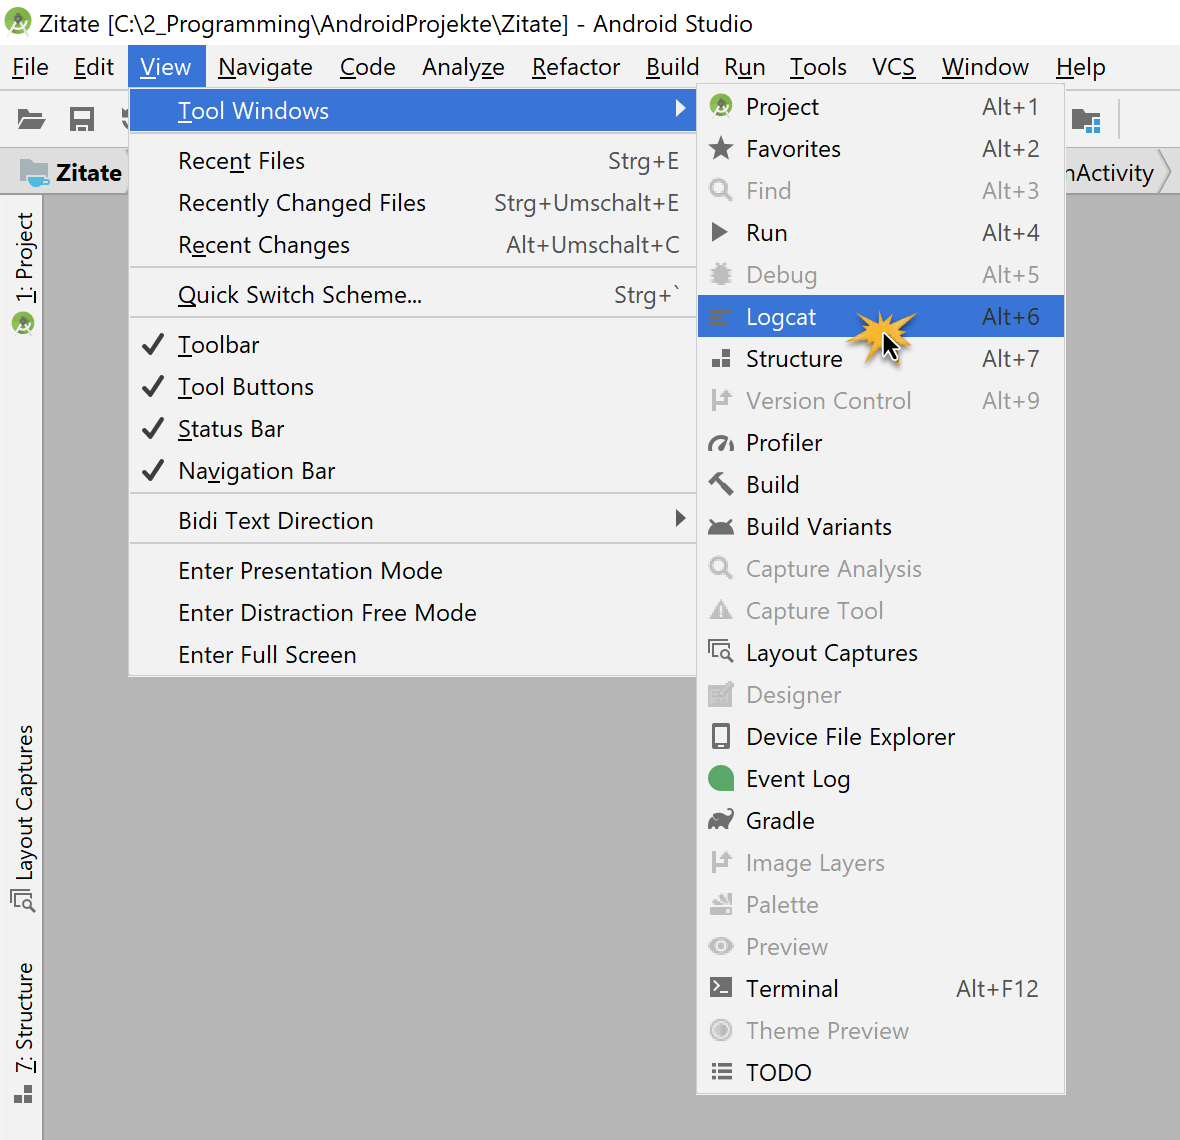Toggle the Status Bar option off
1180x1140 pixels.
coord(153,429)
